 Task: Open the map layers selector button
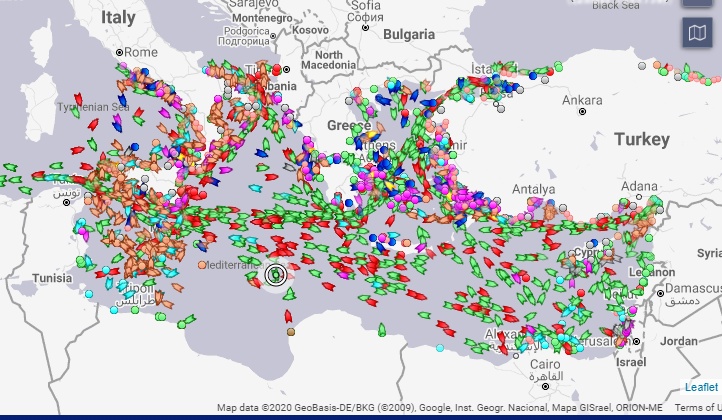(x=698, y=34)
